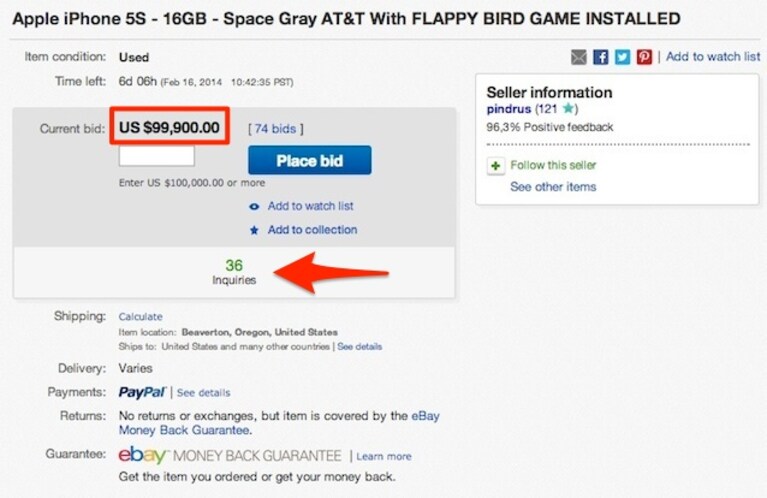Click the Place bid button

310,160
